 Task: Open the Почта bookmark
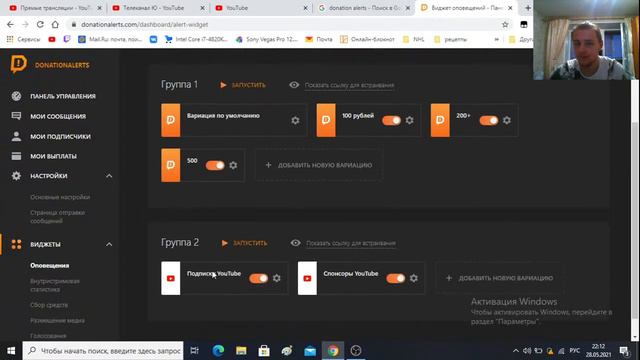tap(319, 39)
